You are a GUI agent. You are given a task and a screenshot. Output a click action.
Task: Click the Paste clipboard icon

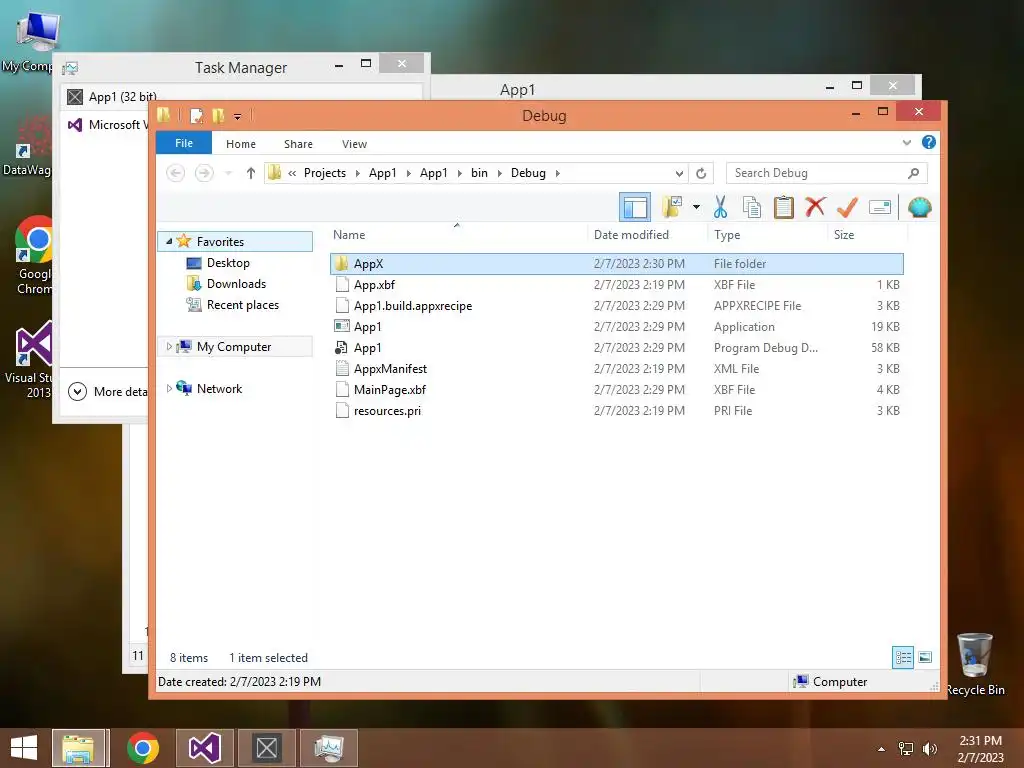[x=783, y=207]
